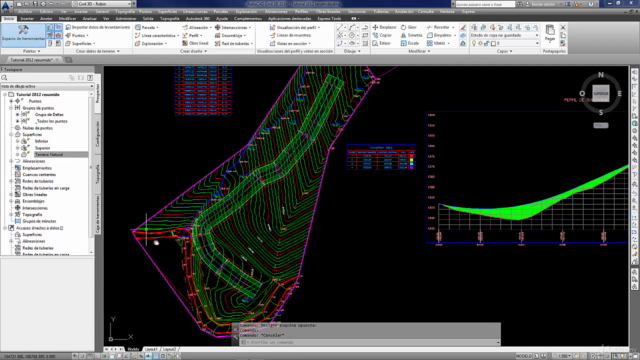
Task: Select Terreno Natural surface in tree
Action: 49,155
